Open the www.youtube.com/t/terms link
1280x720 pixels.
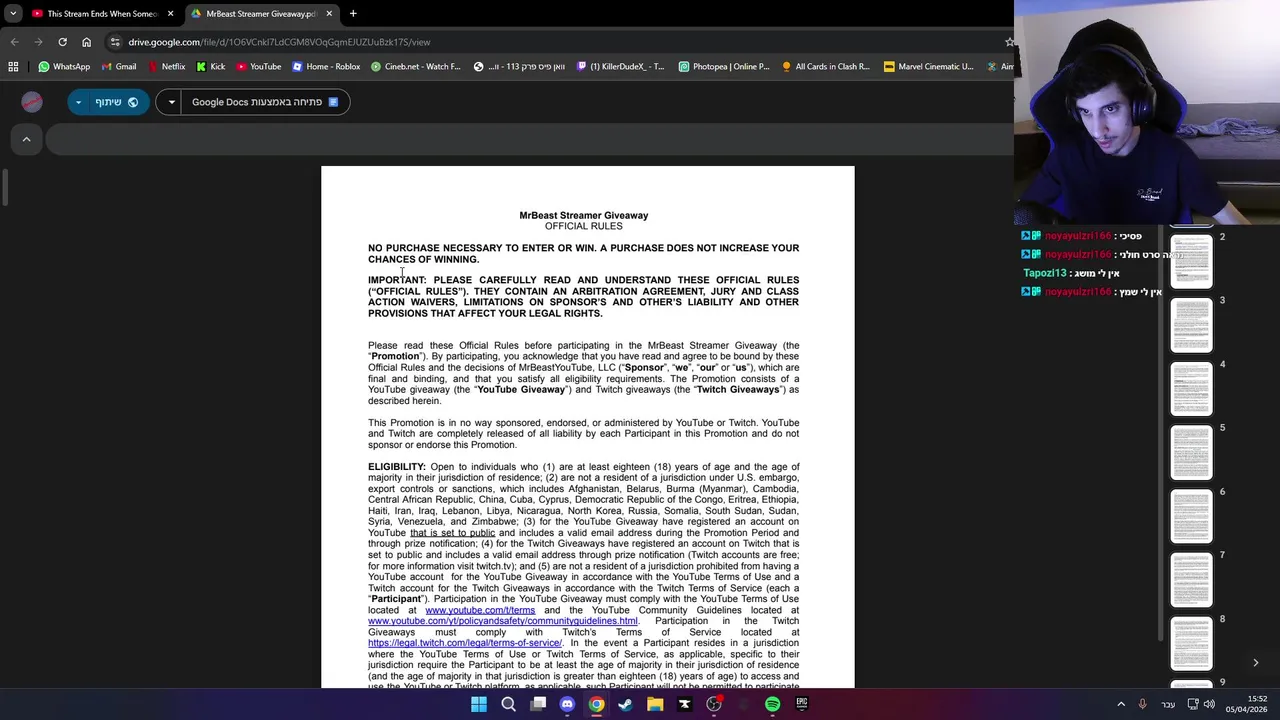(480, 610)
